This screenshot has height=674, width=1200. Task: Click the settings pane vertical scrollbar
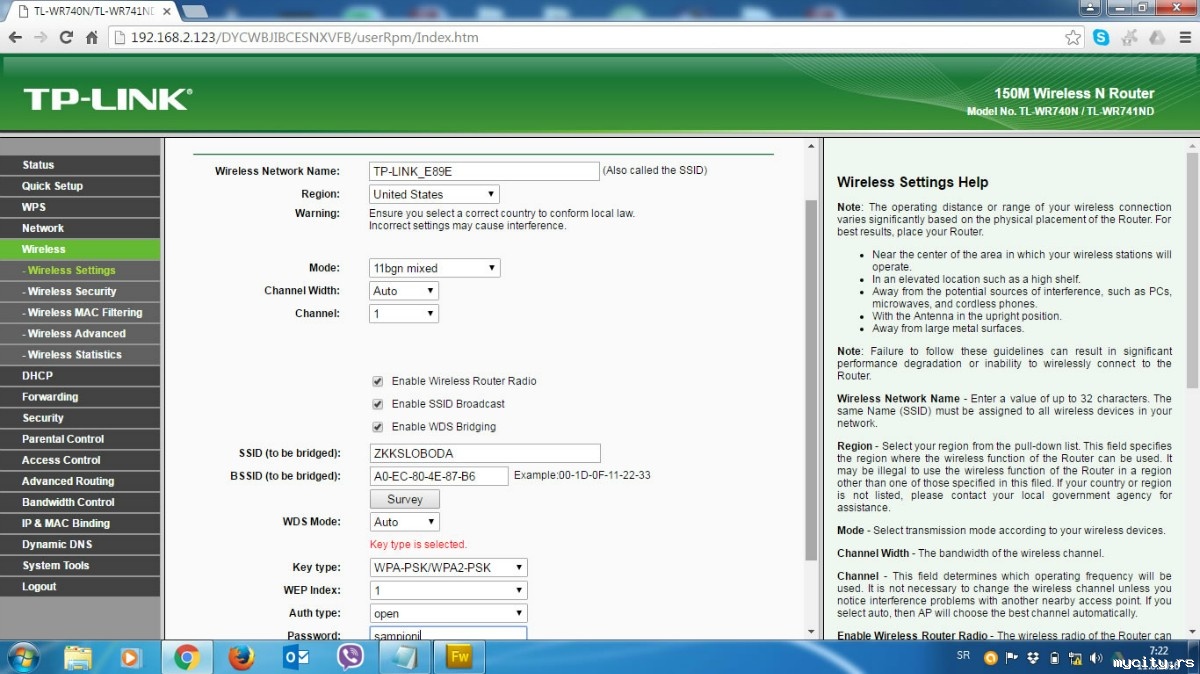(x=811, y=380)
